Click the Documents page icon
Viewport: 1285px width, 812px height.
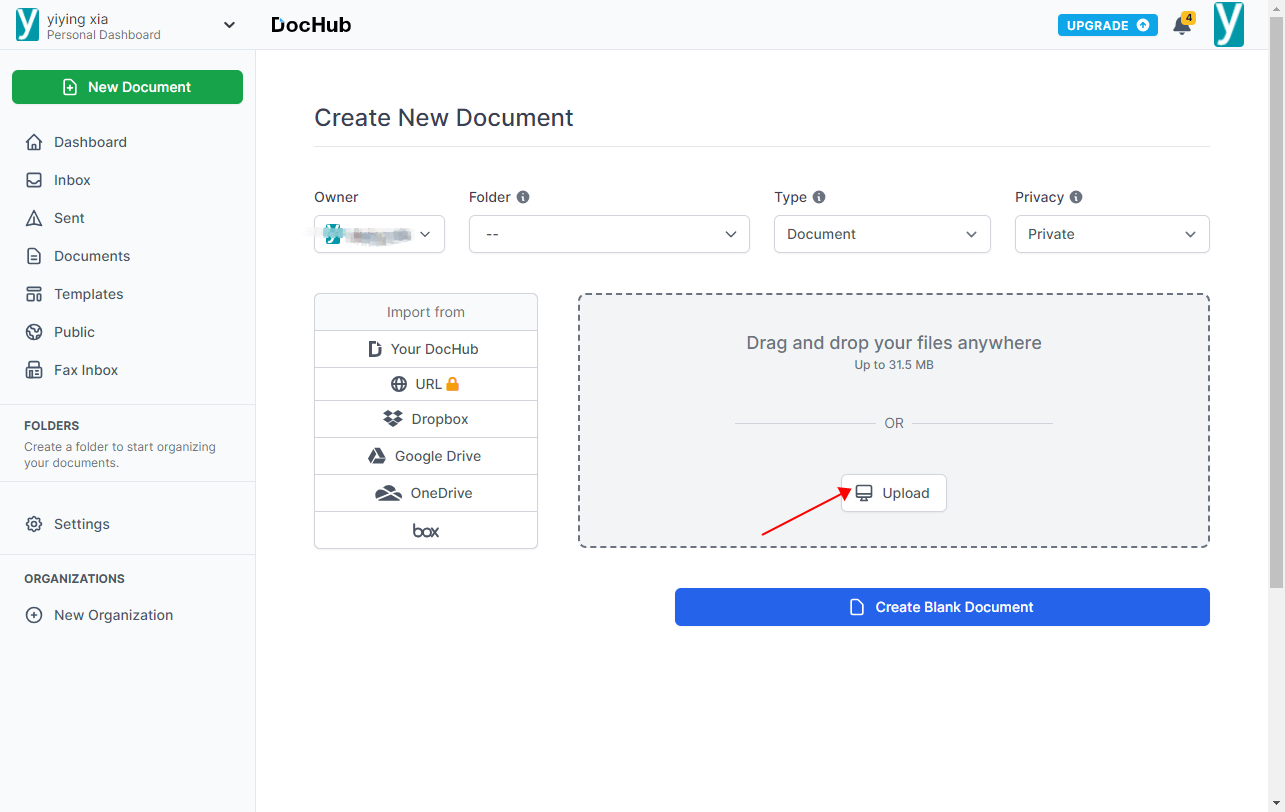[34, 256]
